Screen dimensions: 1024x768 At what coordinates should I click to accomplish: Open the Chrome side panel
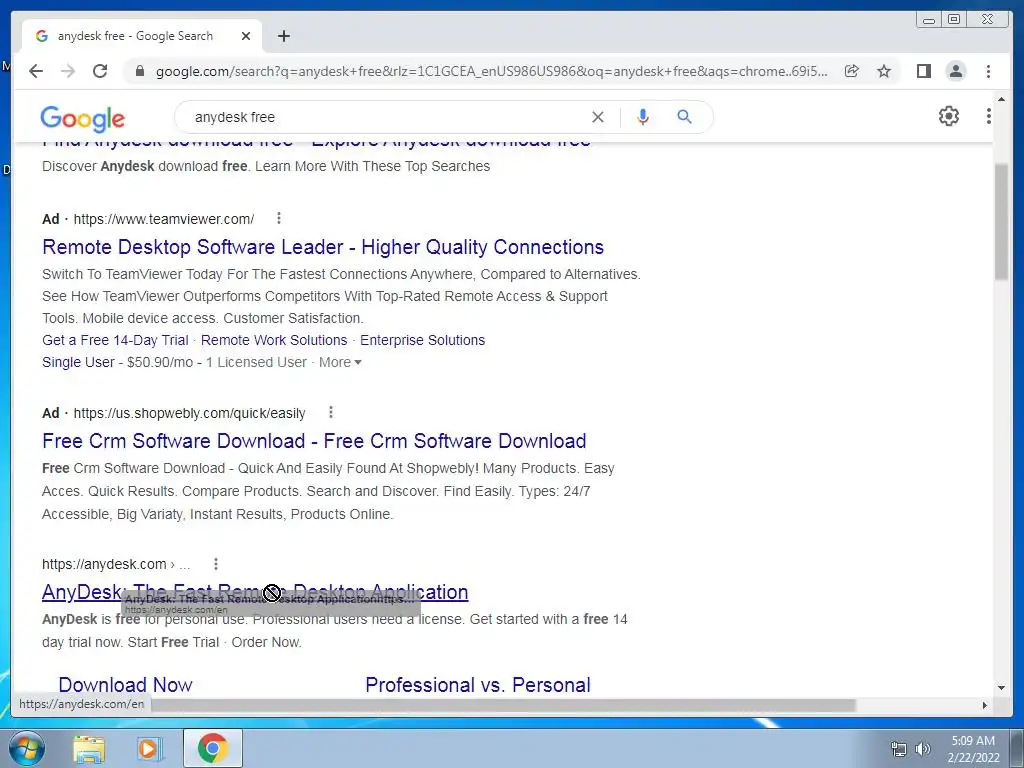(923, 71)
